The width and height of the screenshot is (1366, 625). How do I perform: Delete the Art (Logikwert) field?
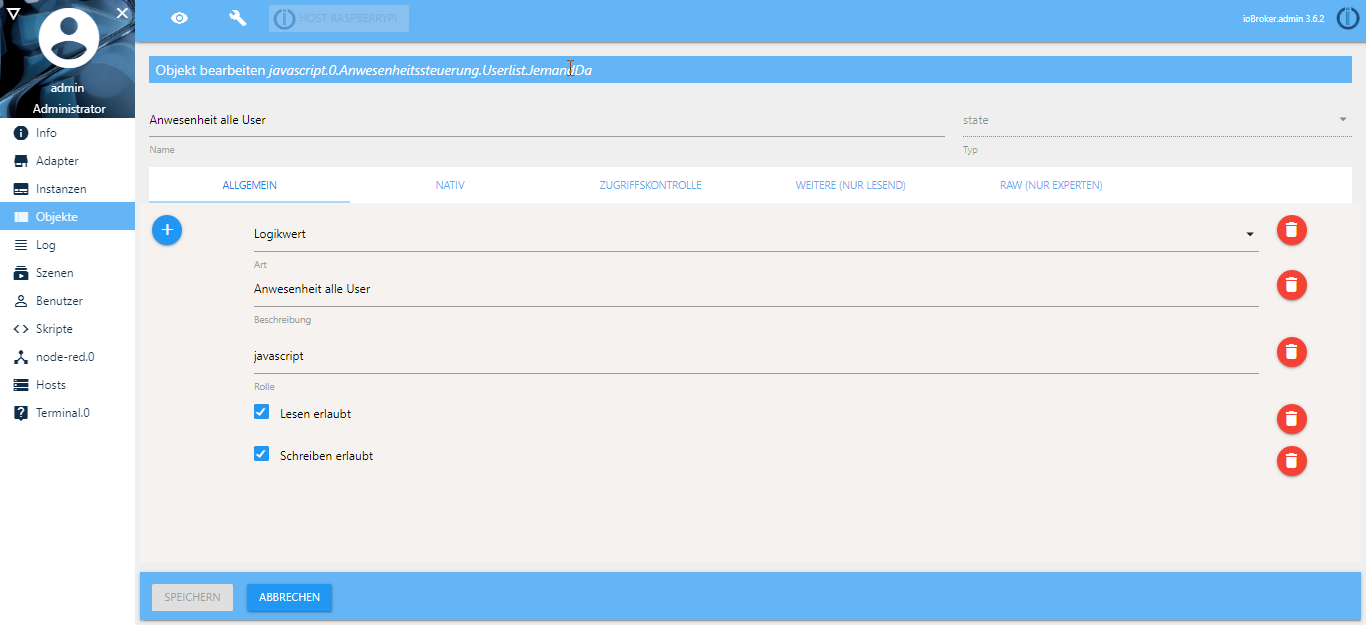coord(1292,230)
